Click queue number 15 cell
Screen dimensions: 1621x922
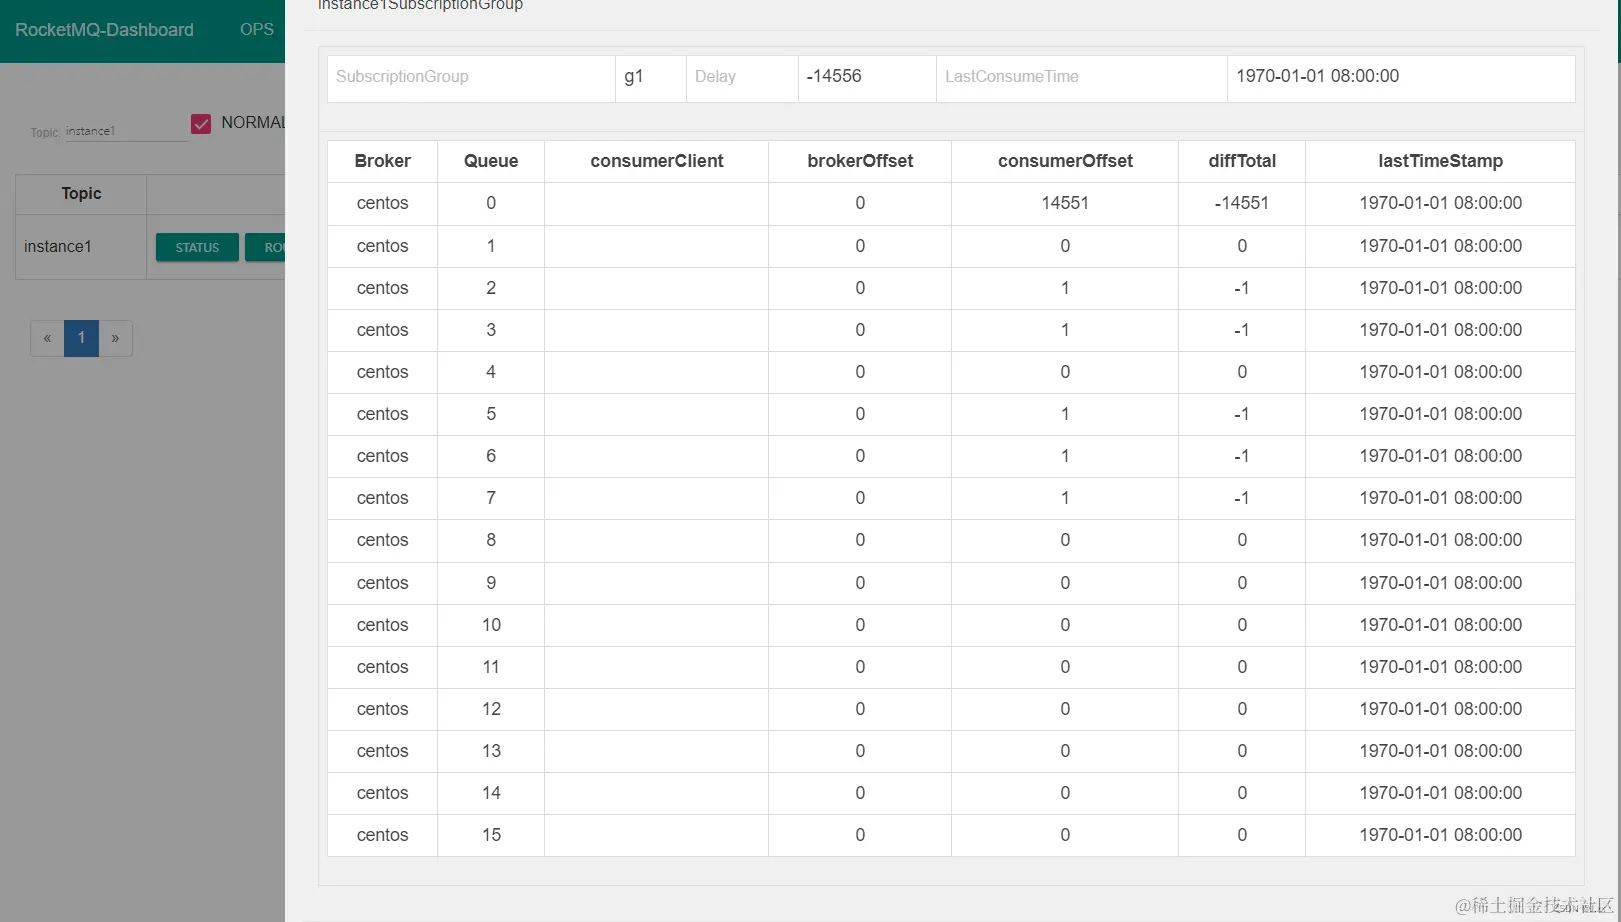click(x=491, y=835)
